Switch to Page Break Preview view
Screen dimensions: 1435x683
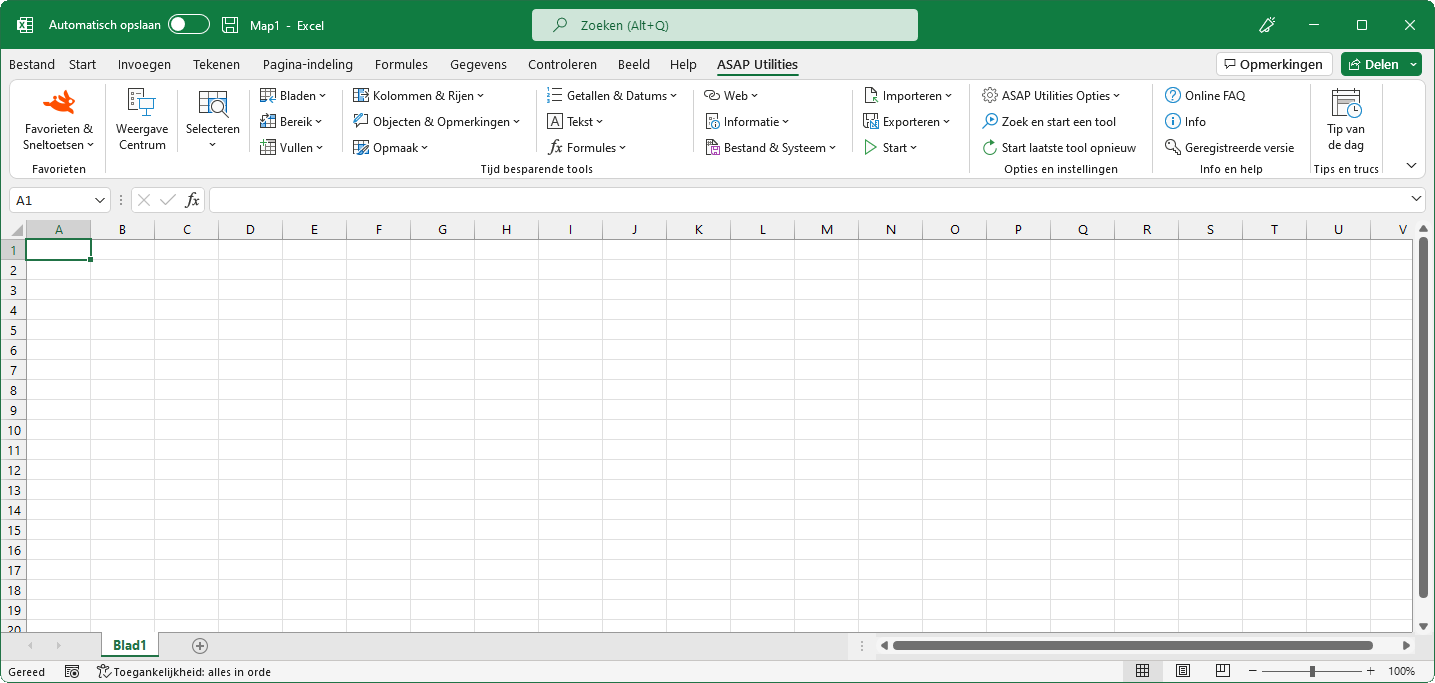pos(1222,671)
